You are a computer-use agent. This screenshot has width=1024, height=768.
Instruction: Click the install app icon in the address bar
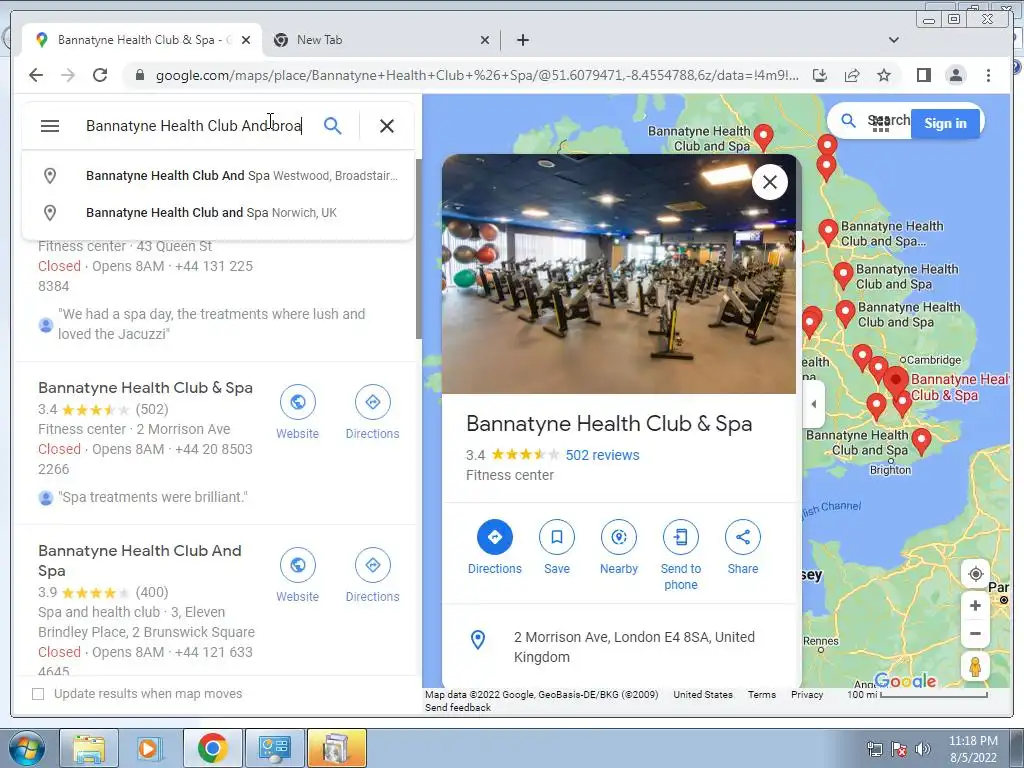tap(820, 75)
